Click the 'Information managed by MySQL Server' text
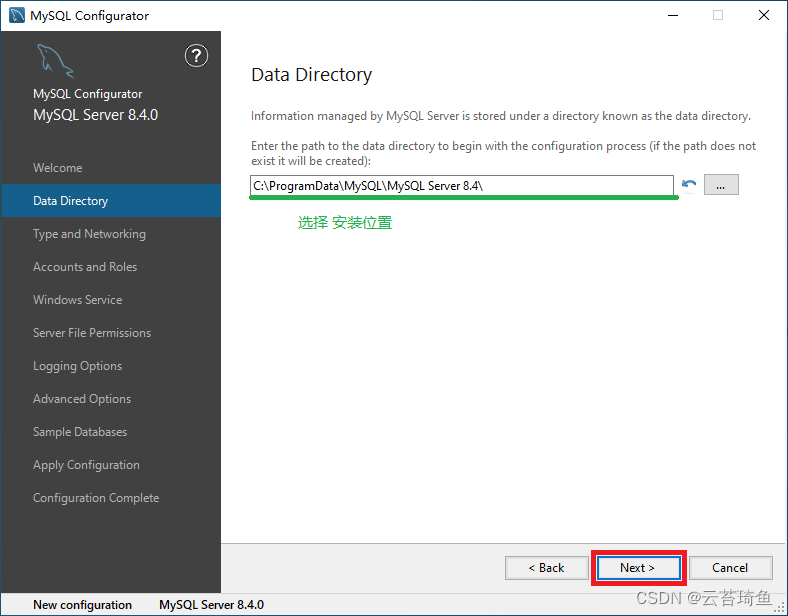This screenshot has height=616, width=788. [x=501, y=116]
